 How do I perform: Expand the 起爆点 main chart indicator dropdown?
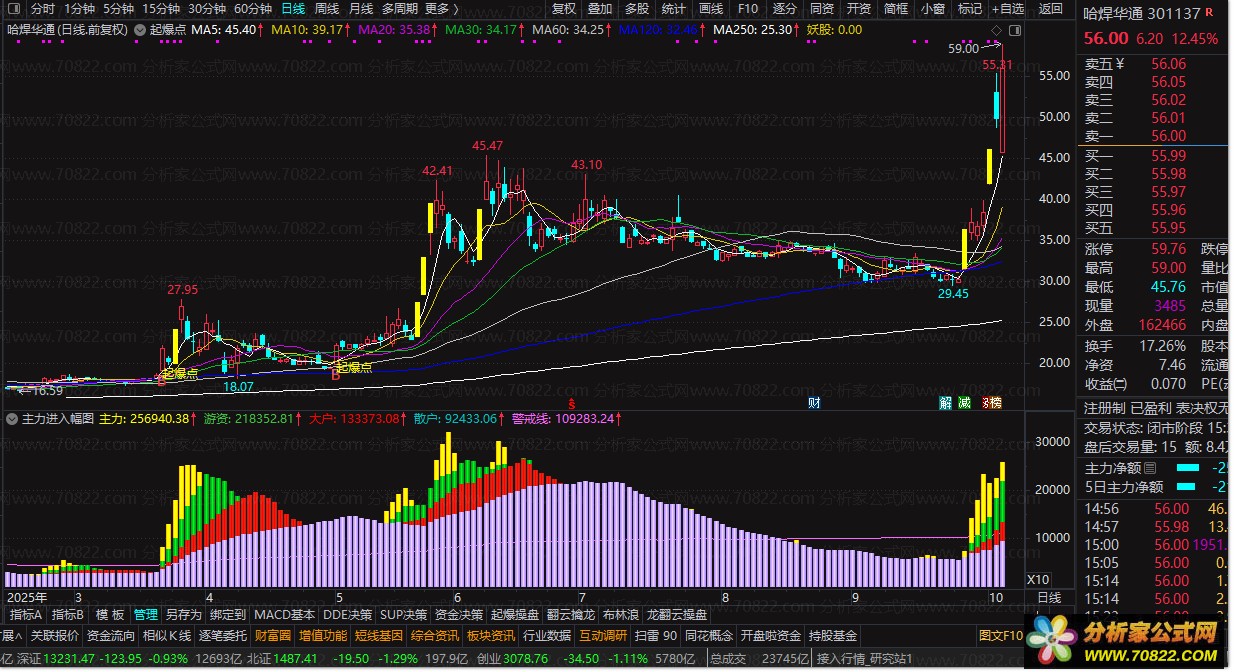pos(139,30)
